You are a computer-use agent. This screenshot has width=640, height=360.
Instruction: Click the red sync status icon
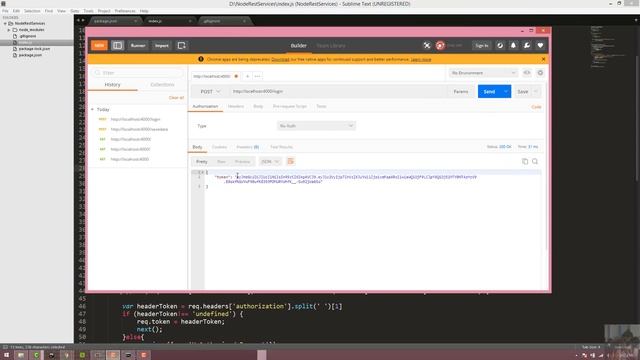440,45
